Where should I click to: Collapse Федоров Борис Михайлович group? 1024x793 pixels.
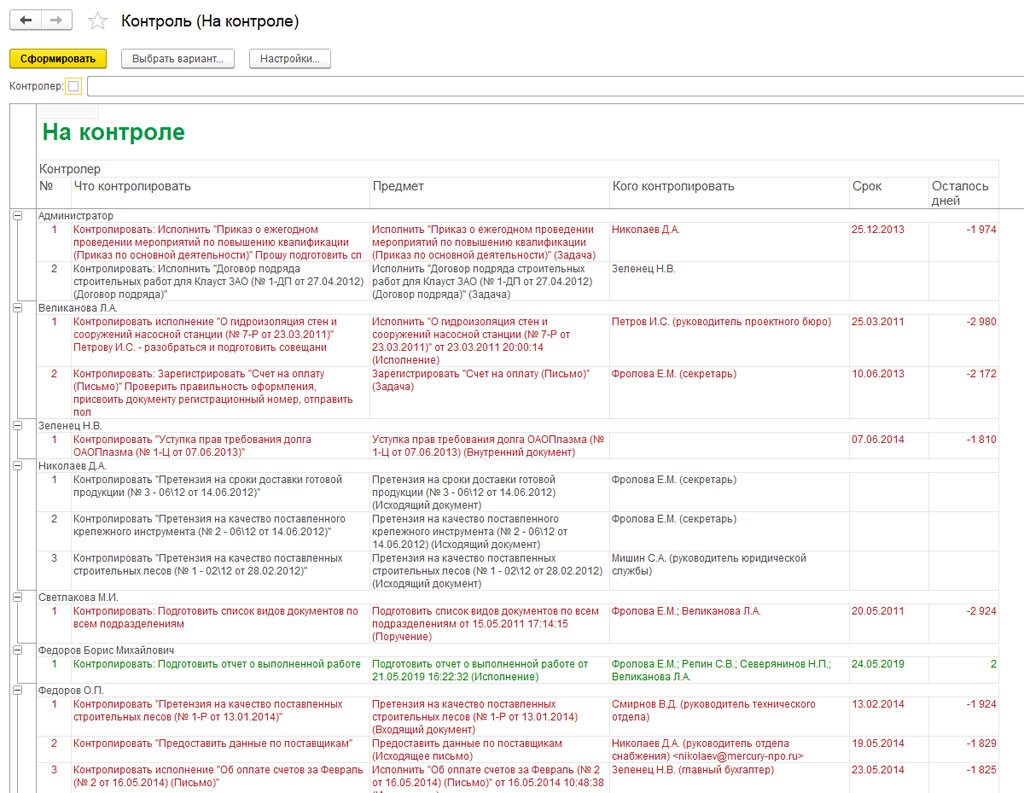coord(17,650)
